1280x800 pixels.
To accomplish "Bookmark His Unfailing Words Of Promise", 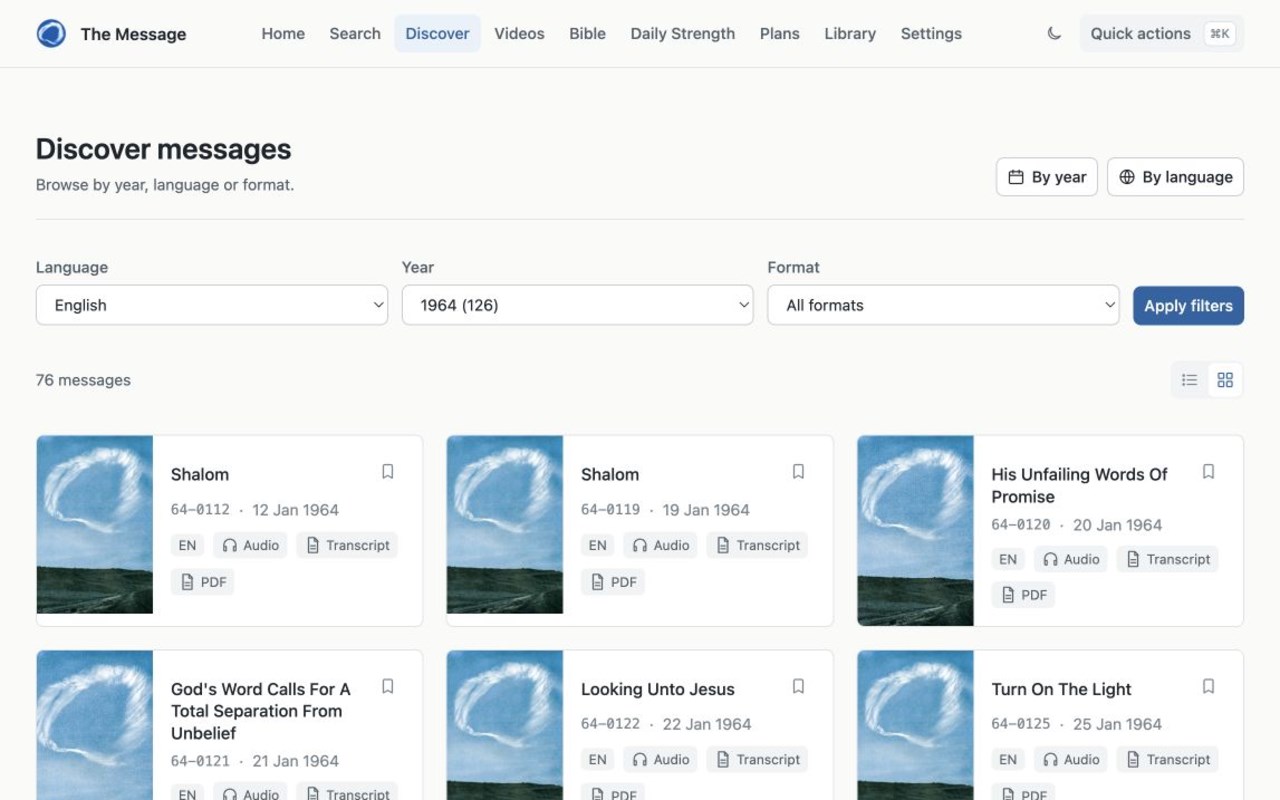I will (1208, 472).
